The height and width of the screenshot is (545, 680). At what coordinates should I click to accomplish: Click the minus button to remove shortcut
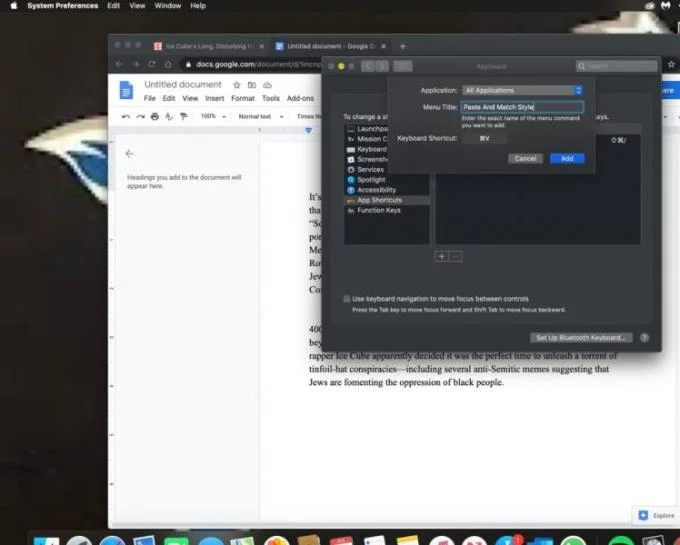coord(455,256)
